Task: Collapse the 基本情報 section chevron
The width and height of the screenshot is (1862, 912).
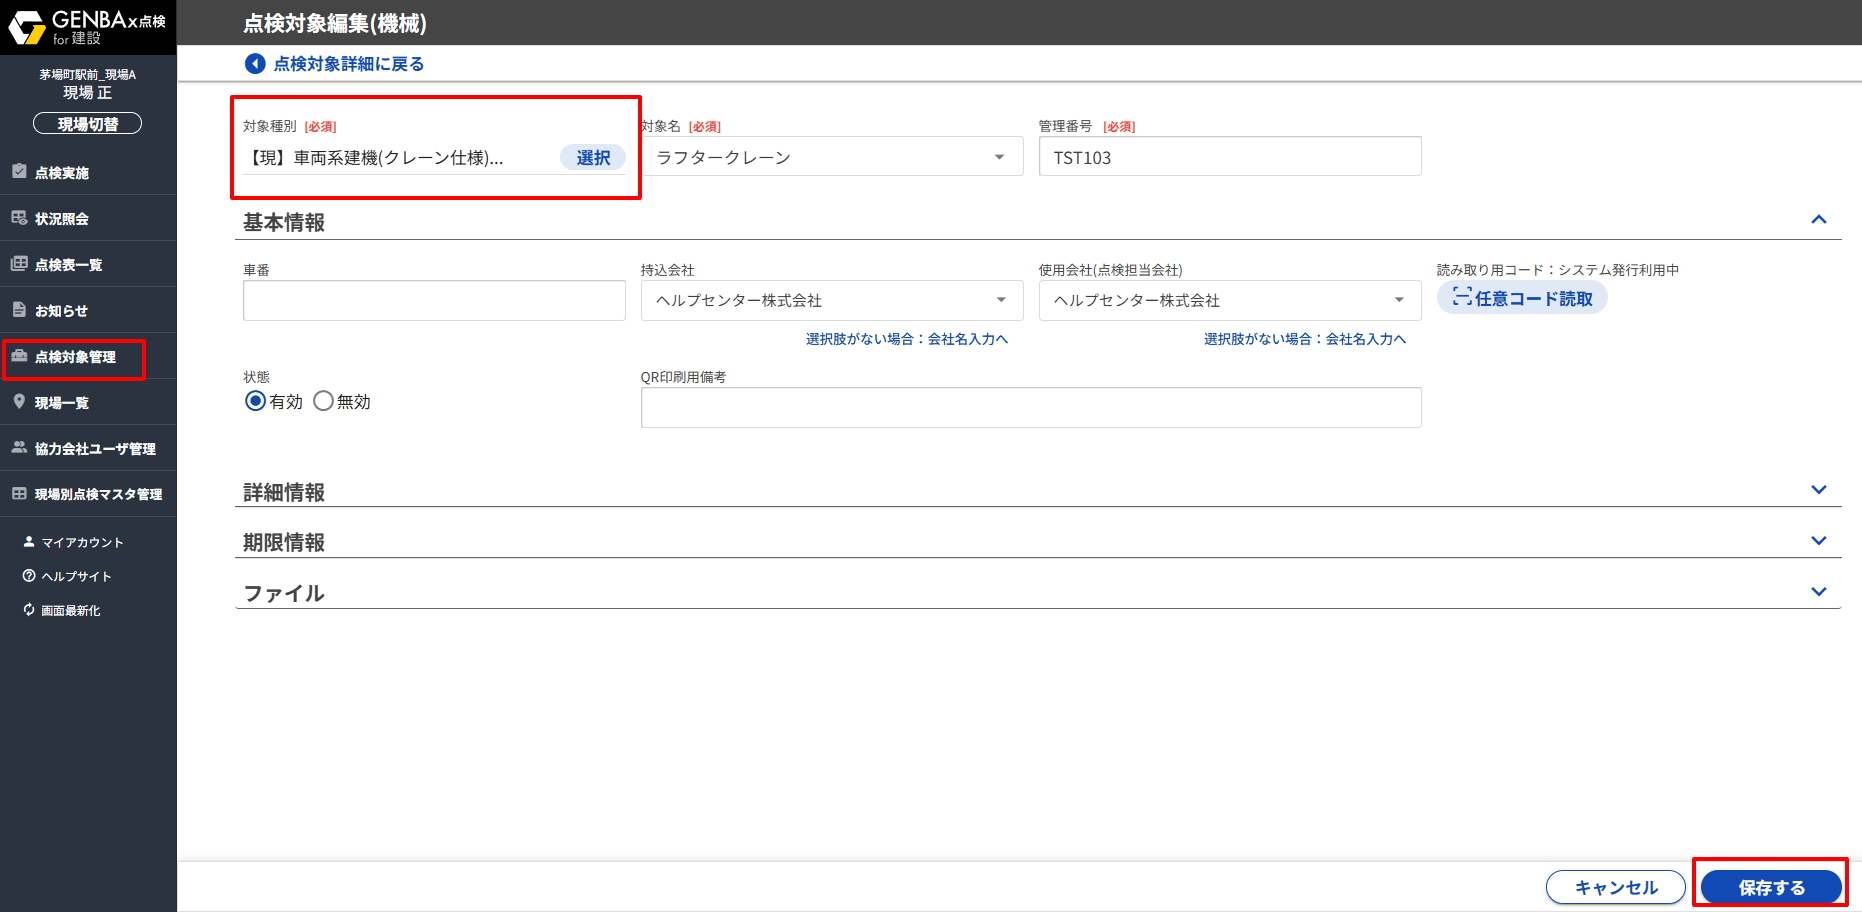Action: click(1818, 220)
